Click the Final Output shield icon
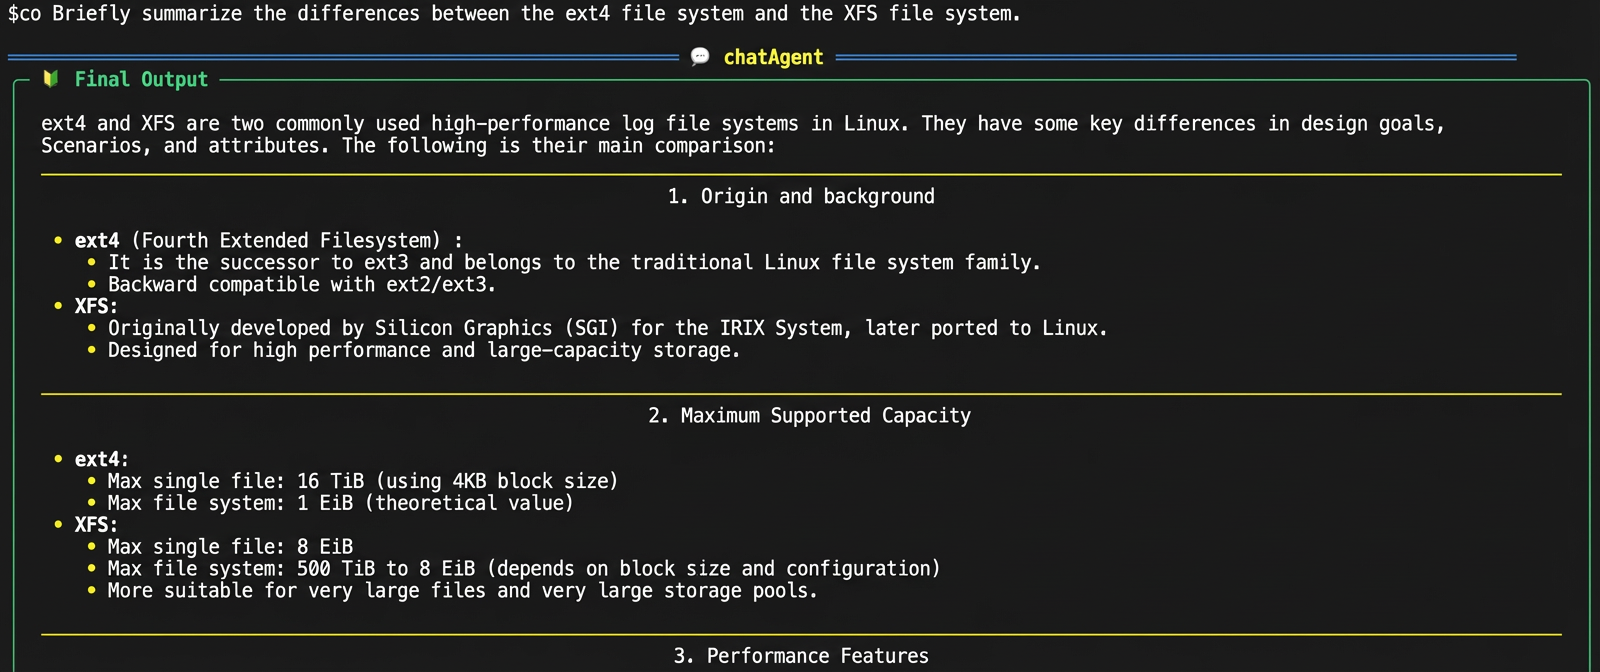1600x672 pixels. pos(51,79)
